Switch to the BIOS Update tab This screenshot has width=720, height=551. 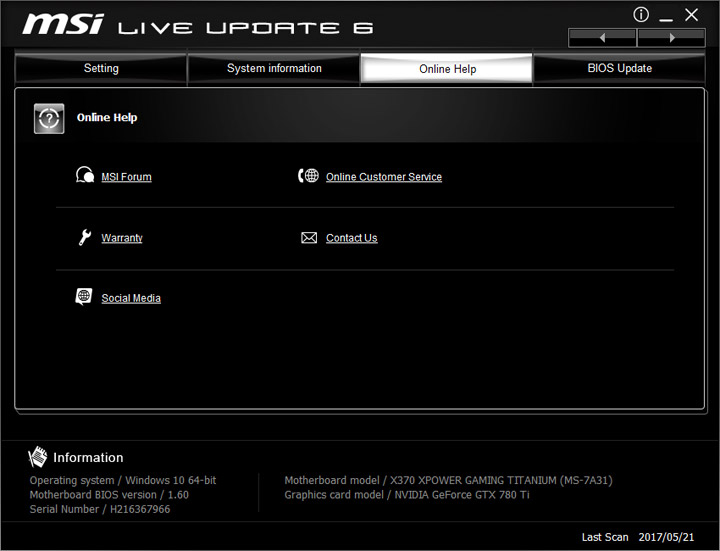point(619,68)
